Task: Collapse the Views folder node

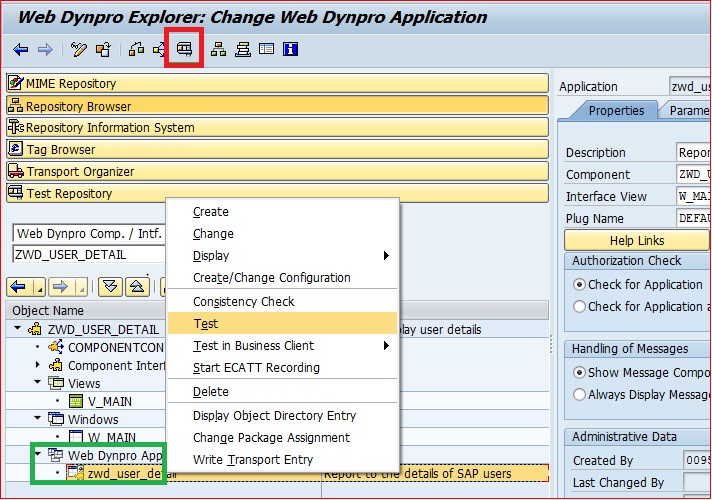Action: (38, 382)
